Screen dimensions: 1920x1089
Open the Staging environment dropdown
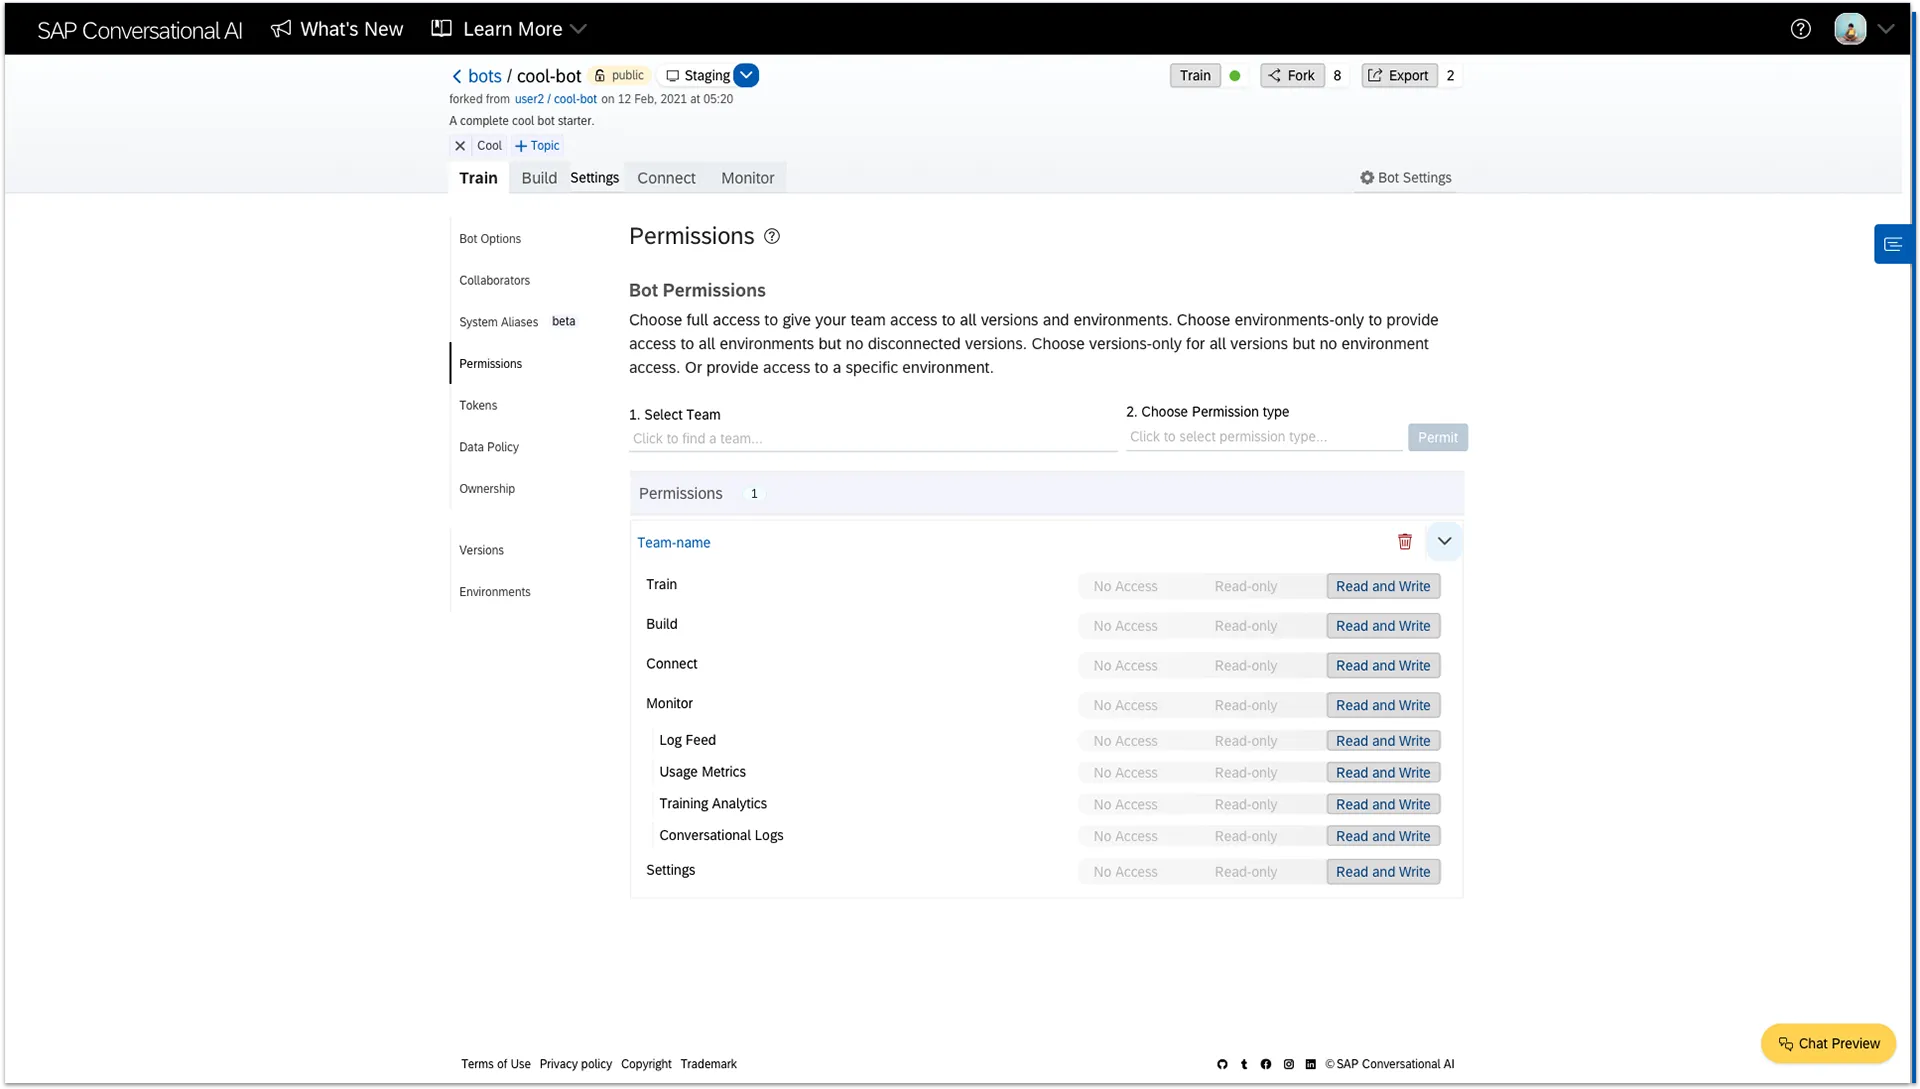pos(746,76)
